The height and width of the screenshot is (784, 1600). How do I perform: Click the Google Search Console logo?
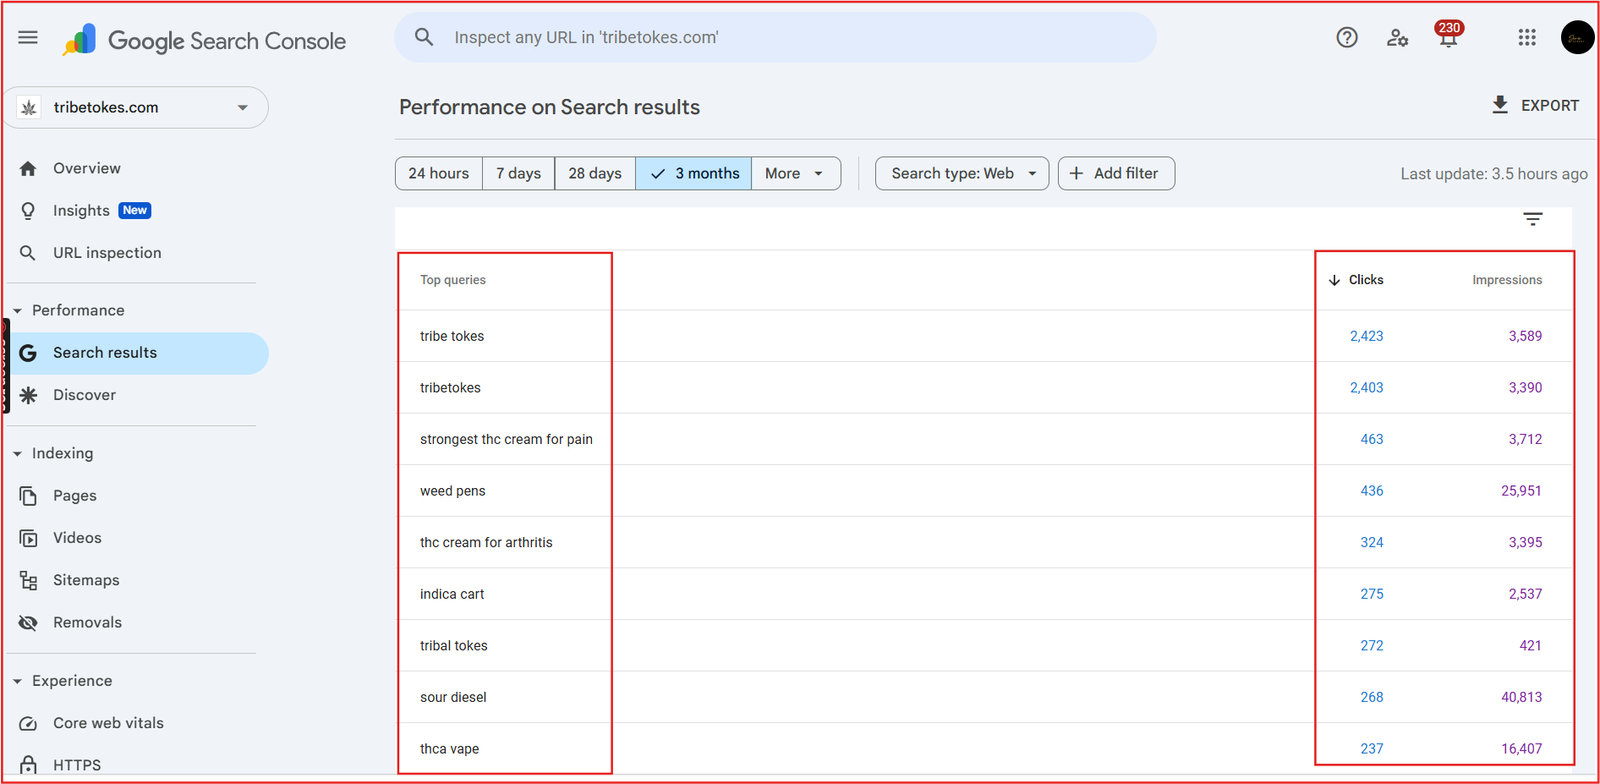pyautogui.click(x=204, y=40)
